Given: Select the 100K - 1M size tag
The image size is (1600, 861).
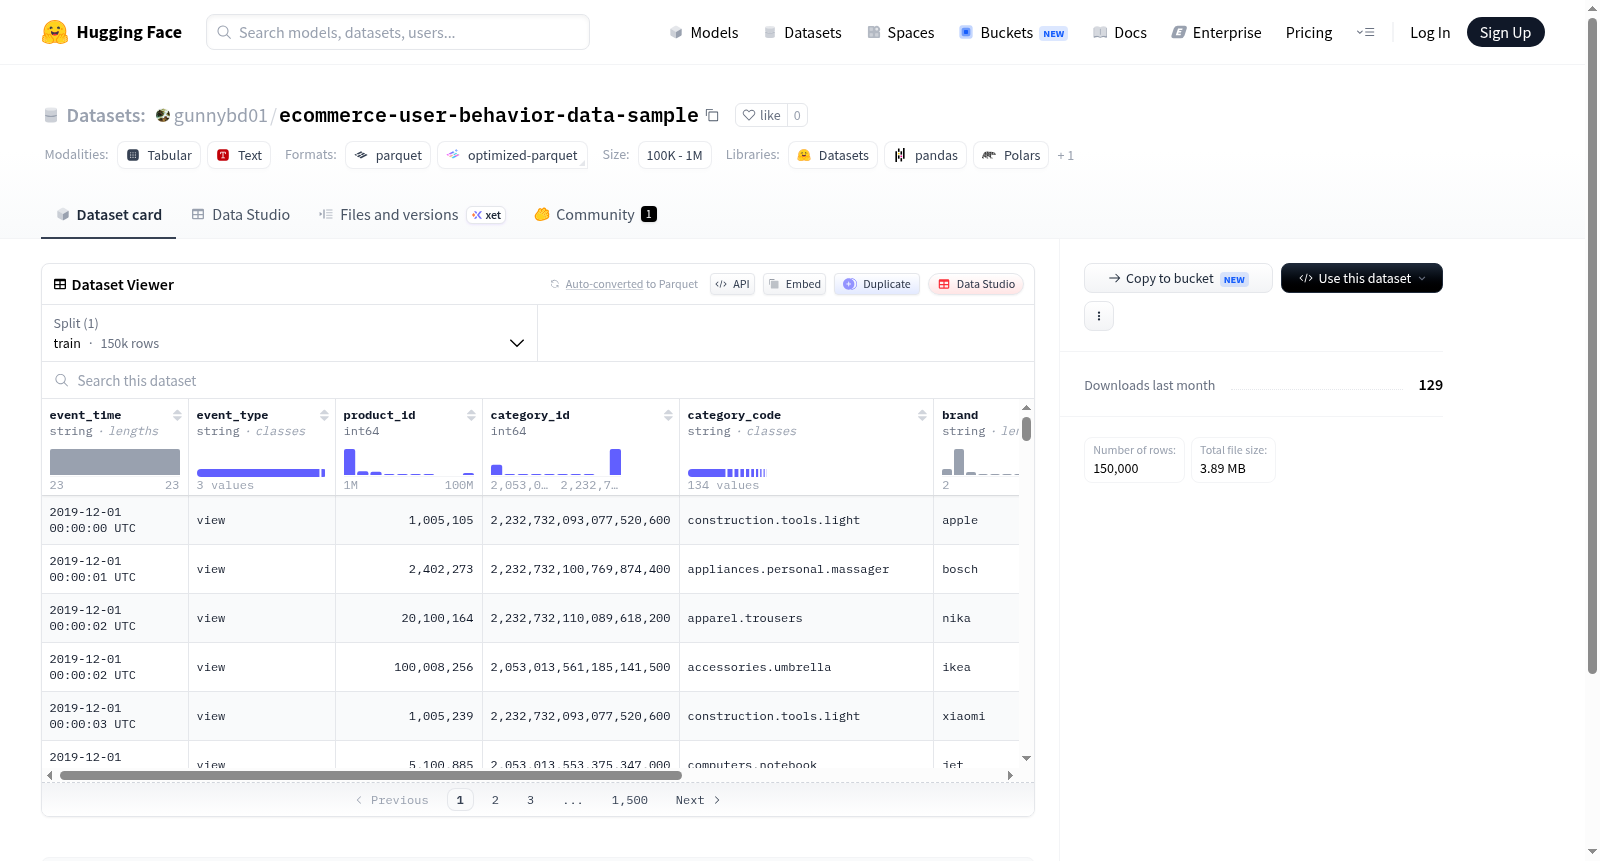Looking at the screenshot, I should 674,155.
